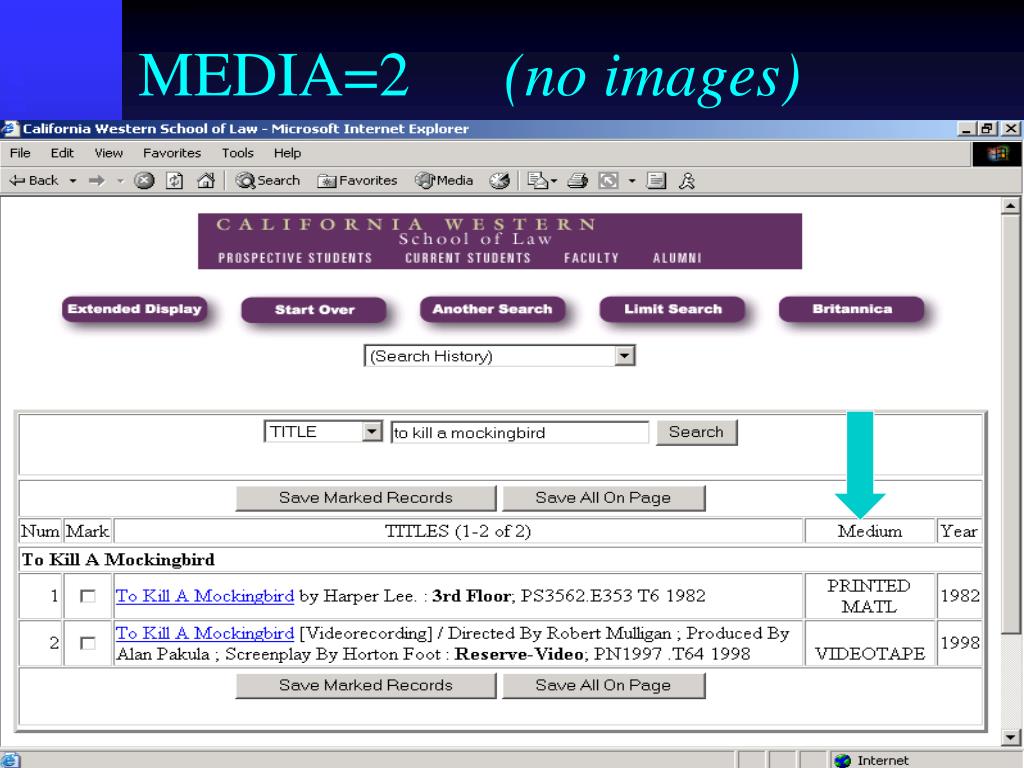Image resolution: width=1024 pixels, height=768 pixels.
Task: Open the browser Search pane
Action: tap(268, 180)
